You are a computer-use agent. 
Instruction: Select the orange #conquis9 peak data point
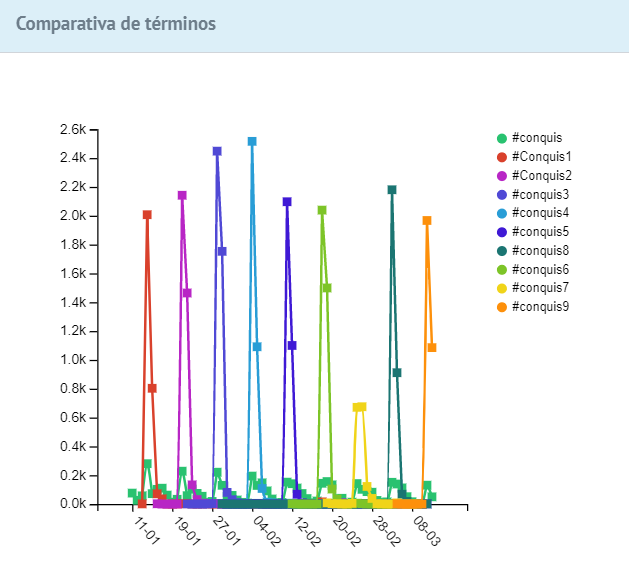(427, 221)
